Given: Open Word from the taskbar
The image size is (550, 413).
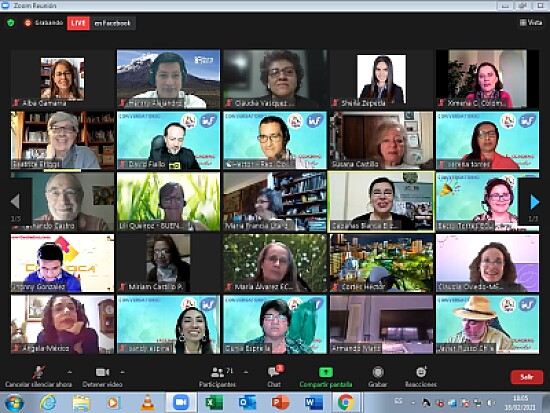Looking at the screenshot, I should coord(314,402).
